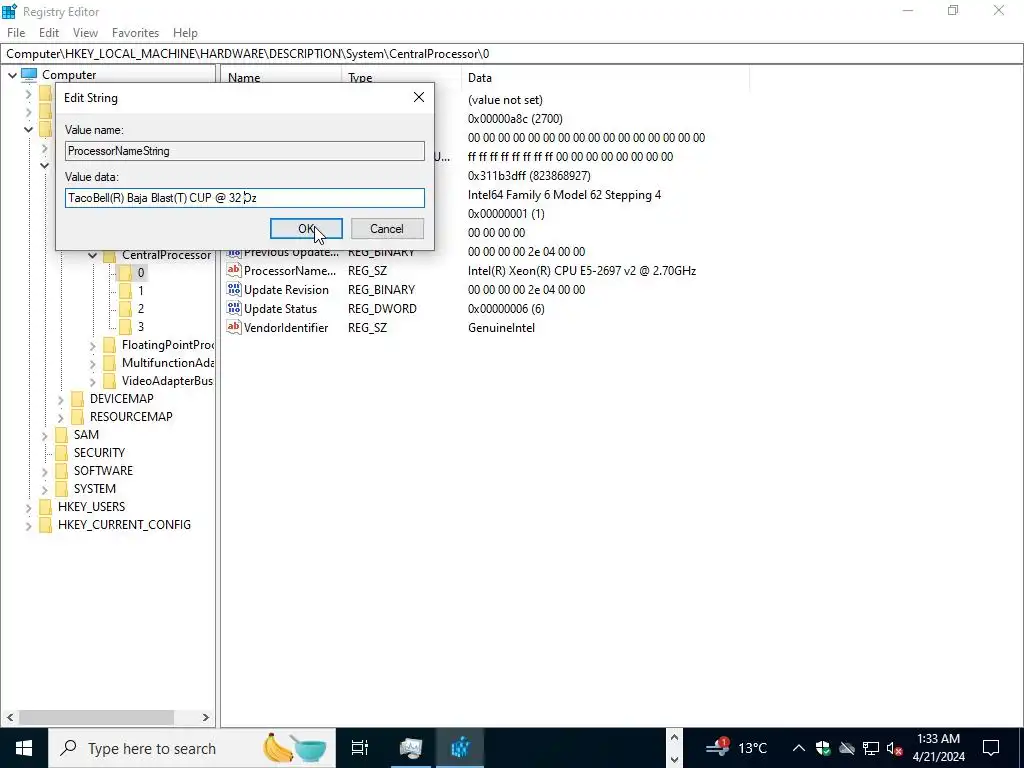Open the Help menu

[x=185, y=33]
